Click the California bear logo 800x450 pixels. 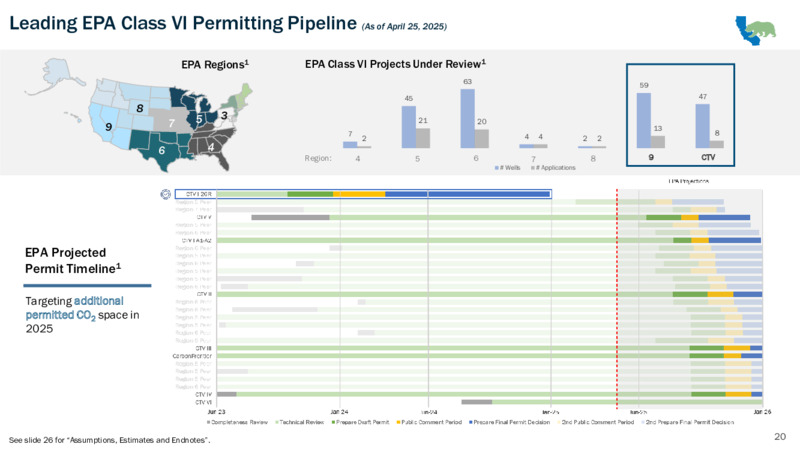click(x=755, y=30)
